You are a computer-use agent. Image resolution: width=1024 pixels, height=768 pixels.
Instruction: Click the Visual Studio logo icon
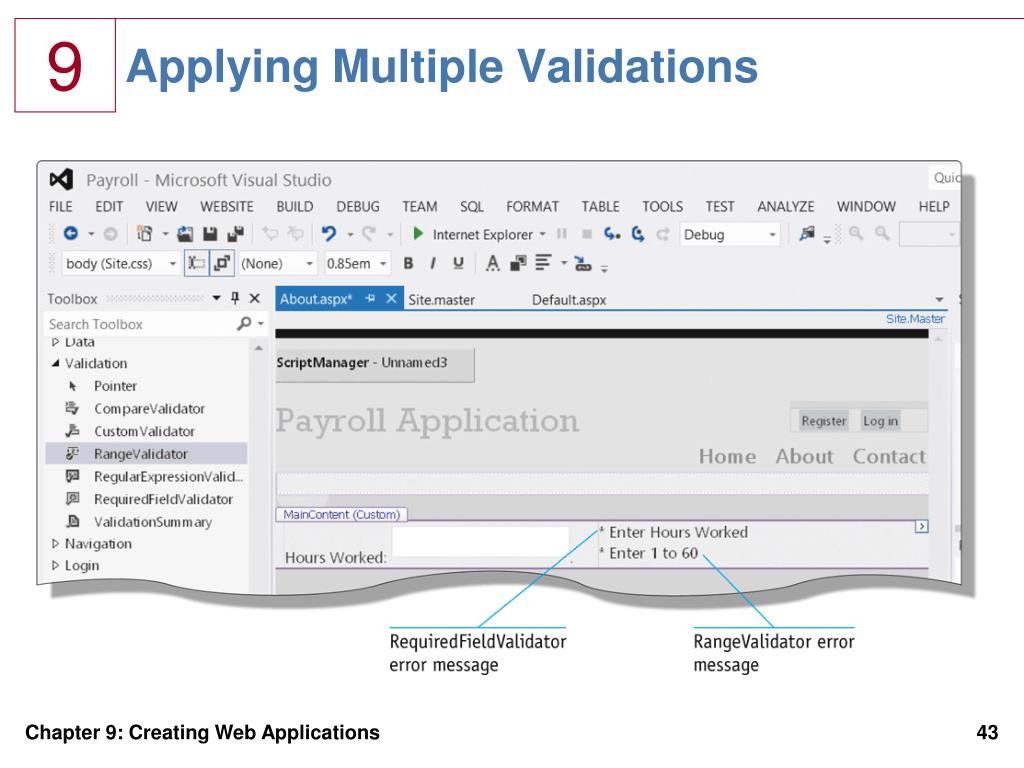click(61, 180)
